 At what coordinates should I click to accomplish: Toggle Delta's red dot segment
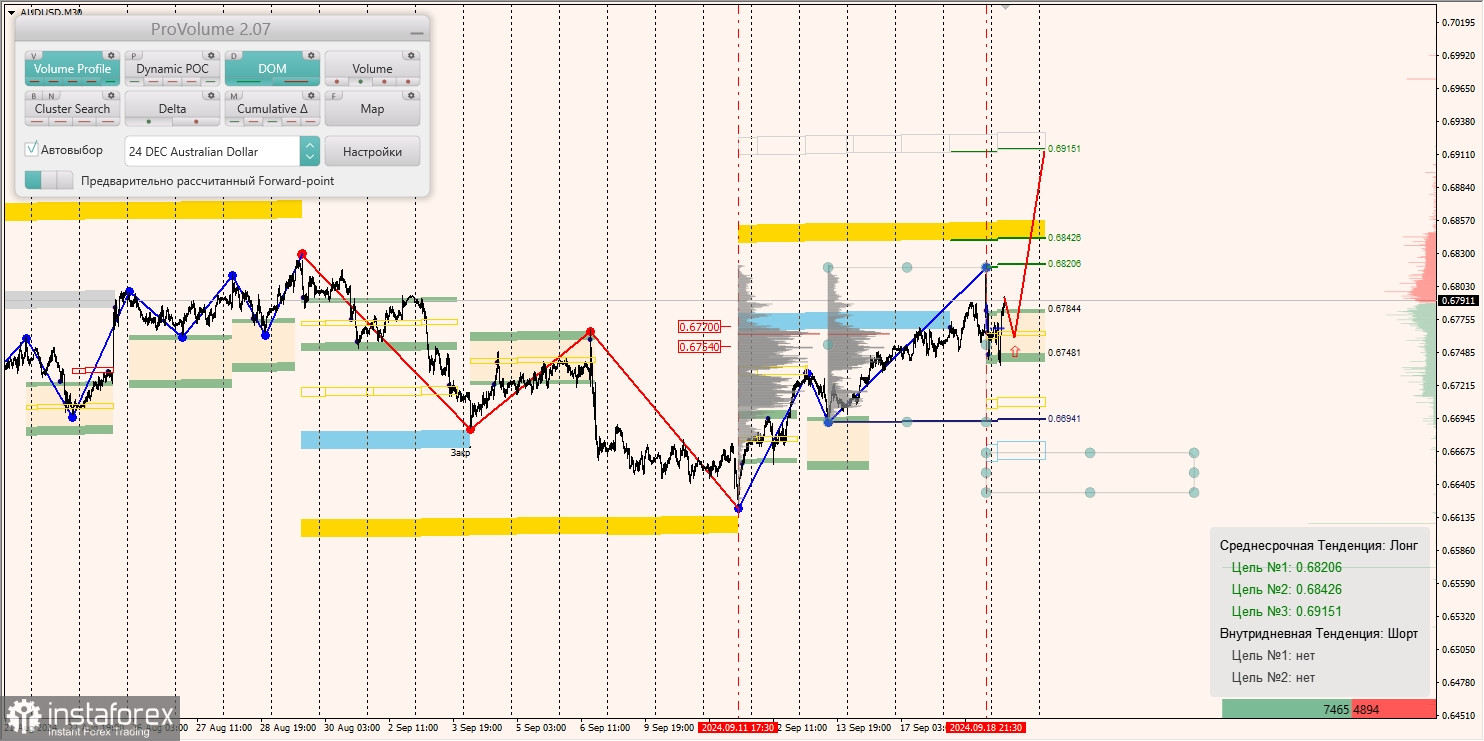click(x=196, y=122)
